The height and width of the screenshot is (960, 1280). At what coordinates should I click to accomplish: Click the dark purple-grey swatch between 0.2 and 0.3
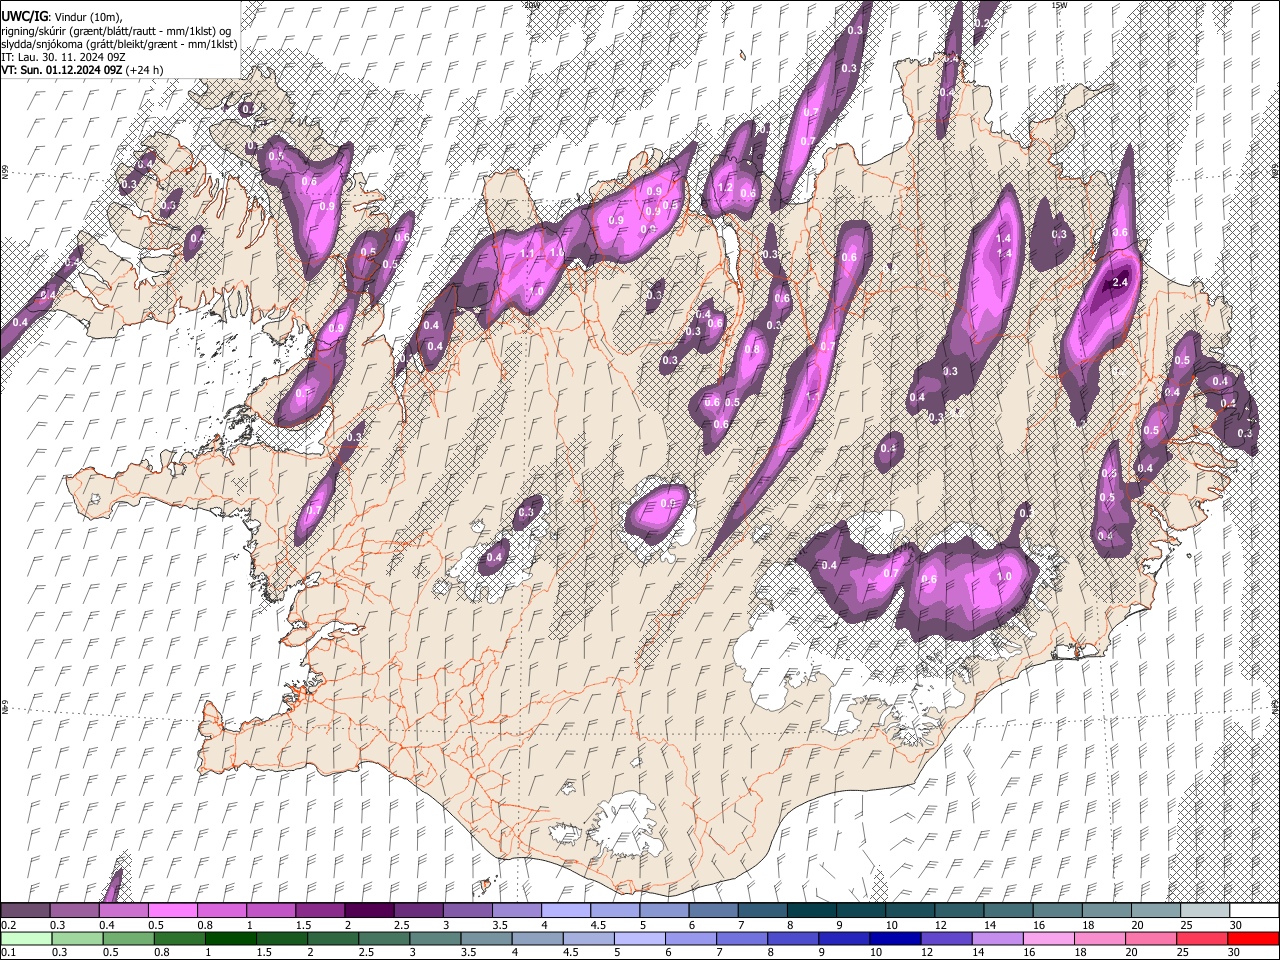point(25,911)
